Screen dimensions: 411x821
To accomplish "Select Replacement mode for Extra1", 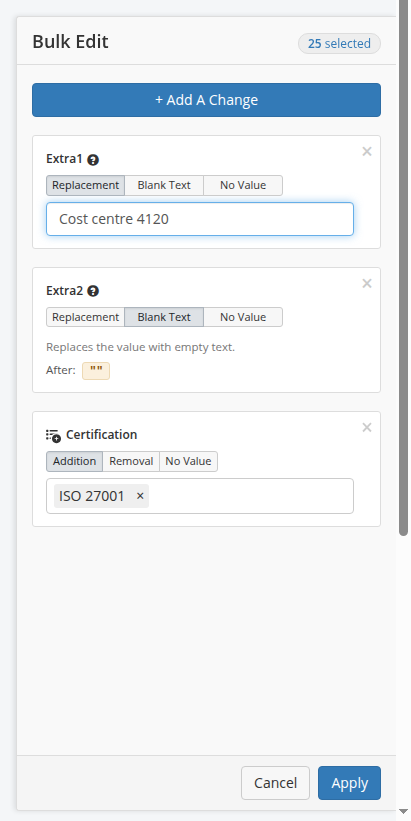I will 85,185.
